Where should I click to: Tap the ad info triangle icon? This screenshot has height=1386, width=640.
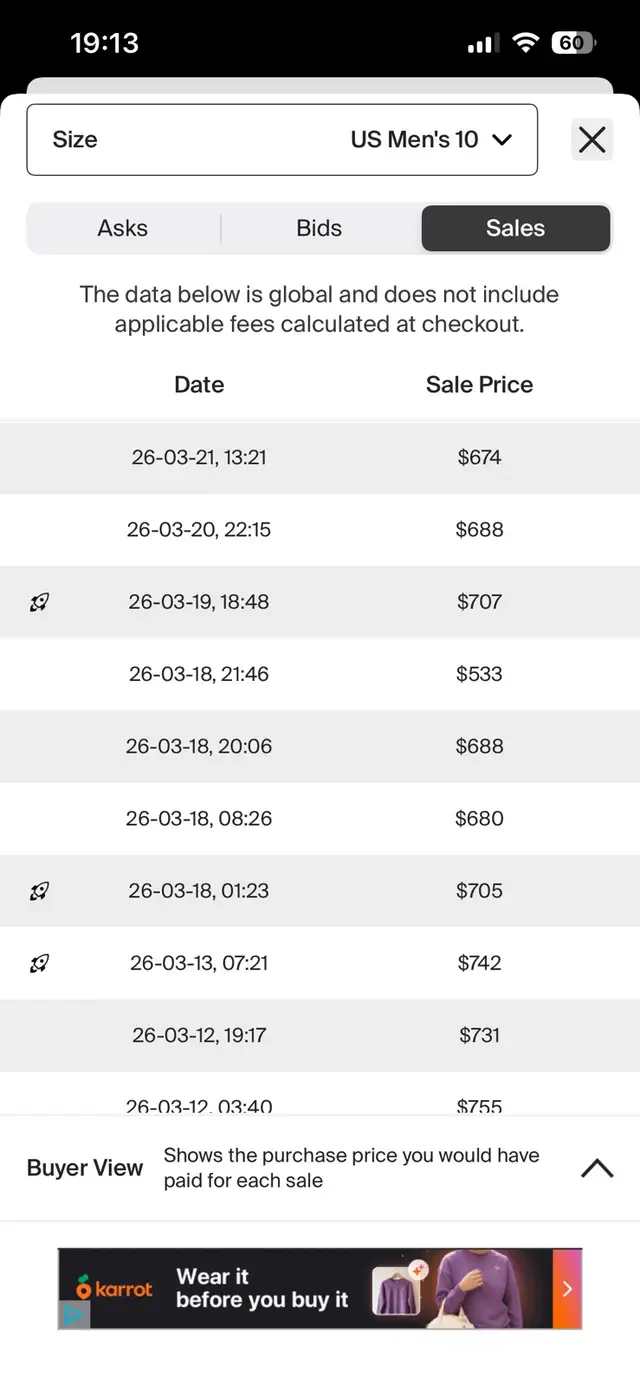[x=74, y=1315]
